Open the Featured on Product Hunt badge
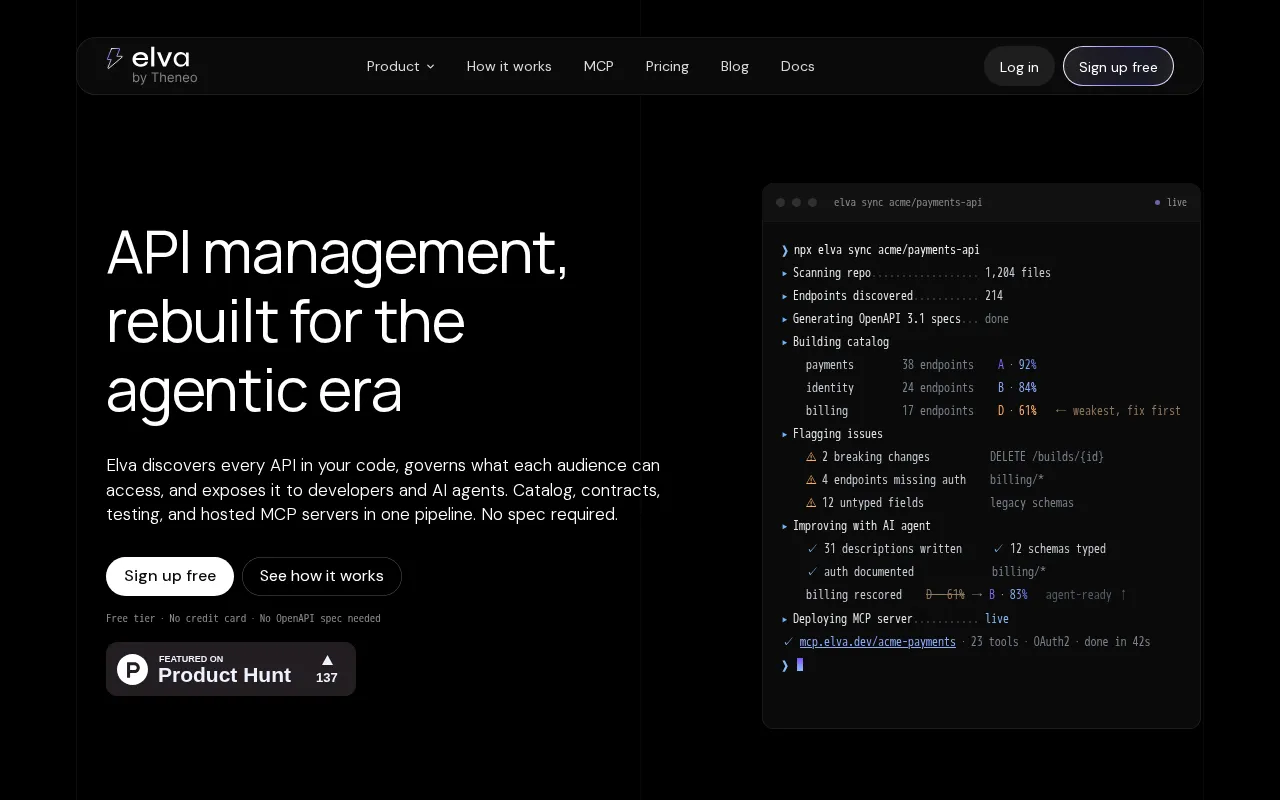Viewport: 1280px width, 800px height. (231, 669)
